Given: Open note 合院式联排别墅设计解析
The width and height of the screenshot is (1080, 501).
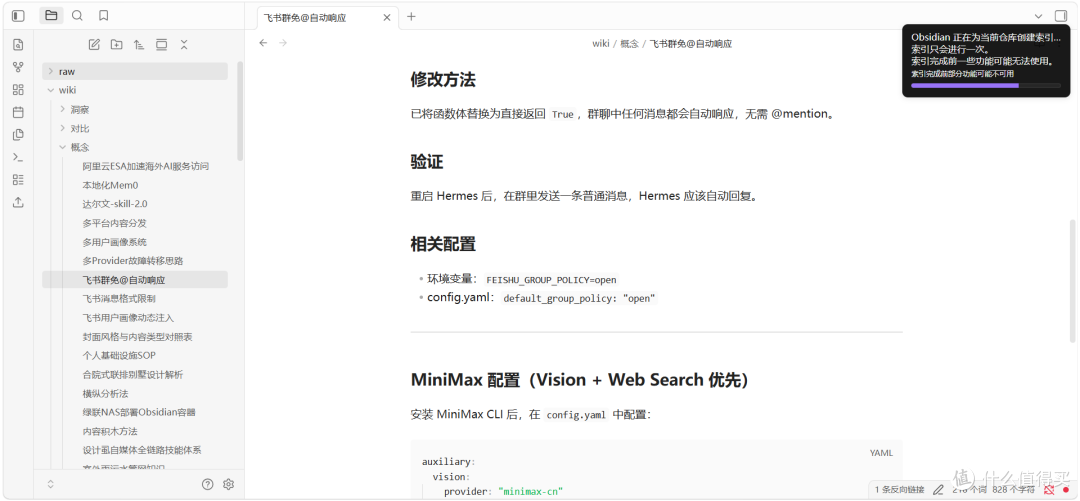Looking at the screenshot, I should (132, 375).
